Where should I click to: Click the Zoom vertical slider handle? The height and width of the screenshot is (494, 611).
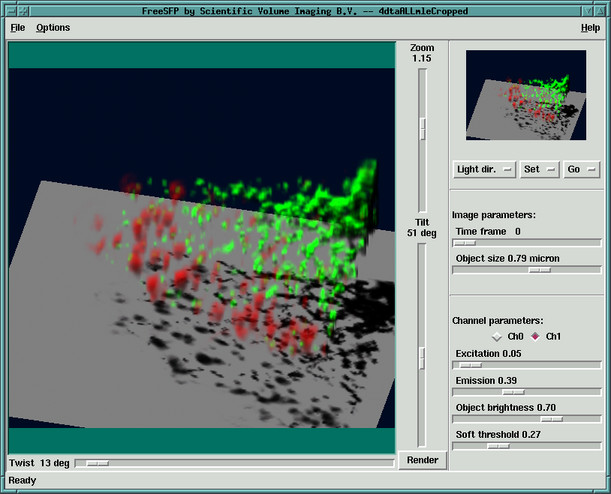422,129
